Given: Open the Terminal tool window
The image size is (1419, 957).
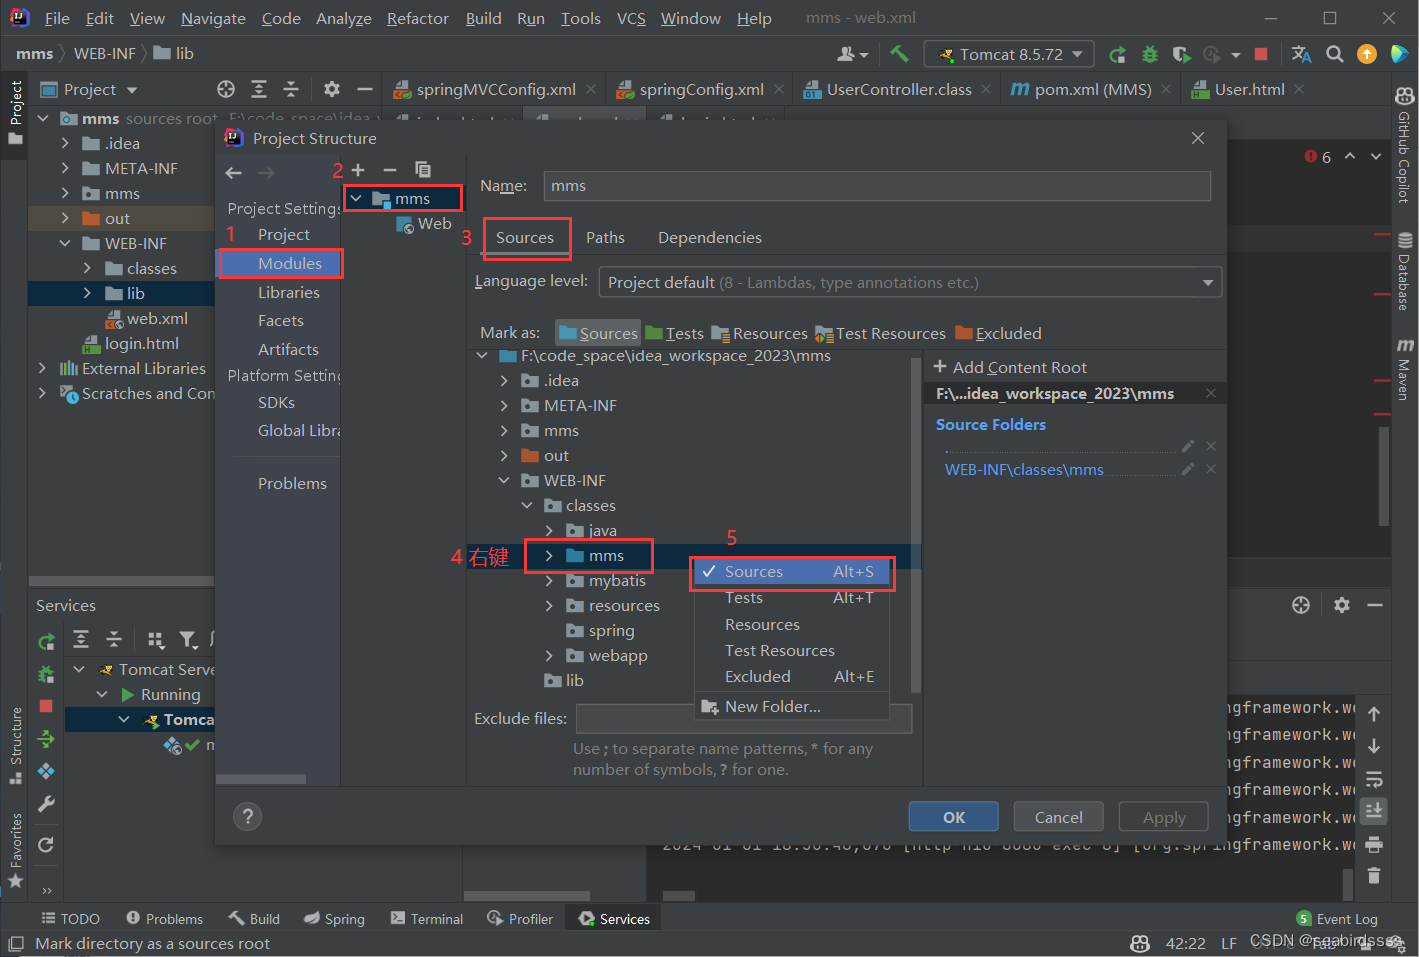Looking at the screenshot, I should 427,918.
